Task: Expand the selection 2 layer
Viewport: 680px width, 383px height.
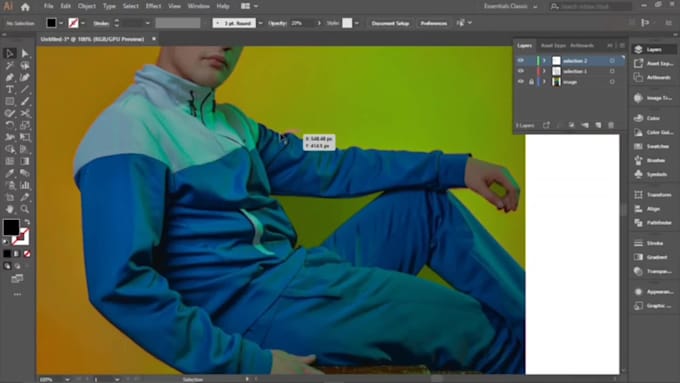Action: 544,60
